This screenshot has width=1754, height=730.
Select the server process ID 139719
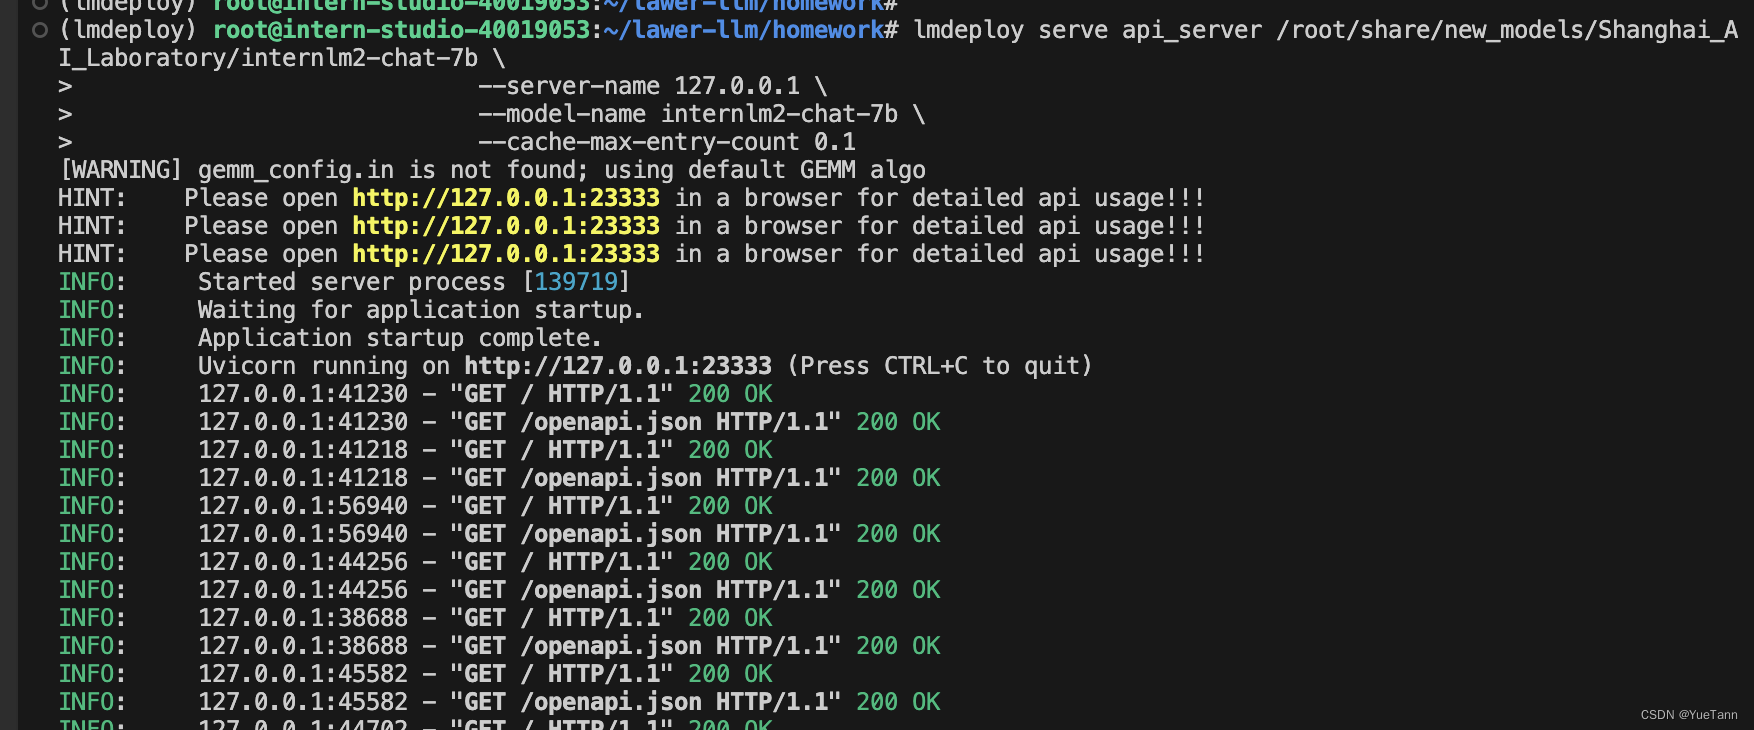[576, 282]
